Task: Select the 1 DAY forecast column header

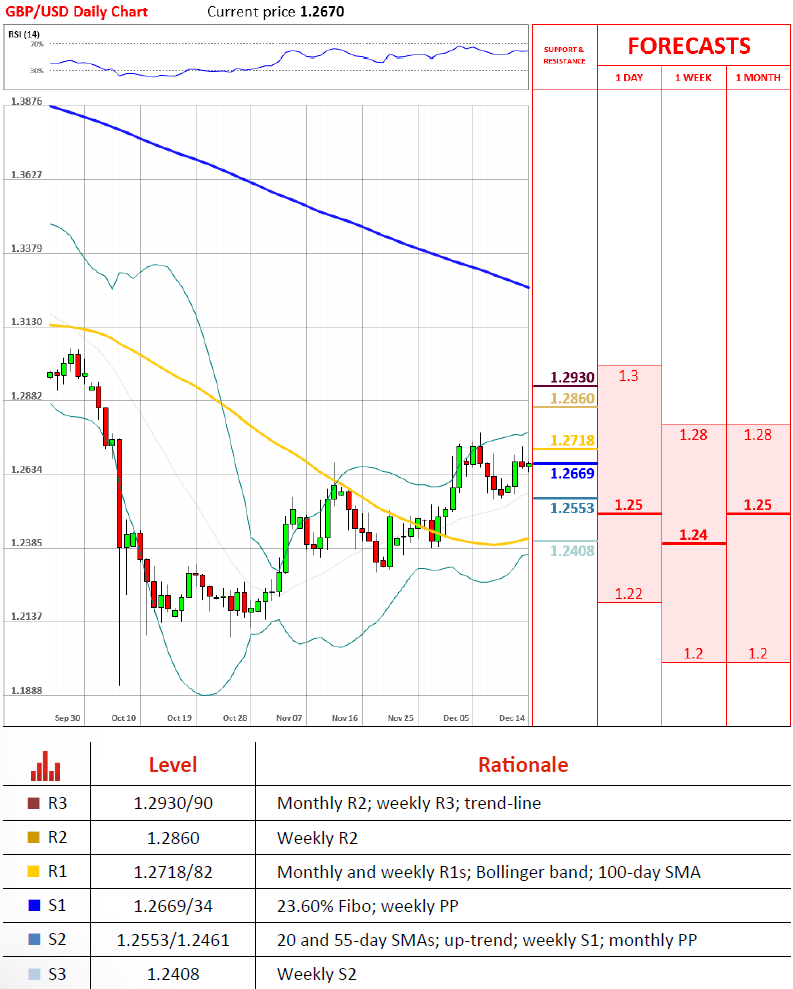Action: tap(629, 78)
